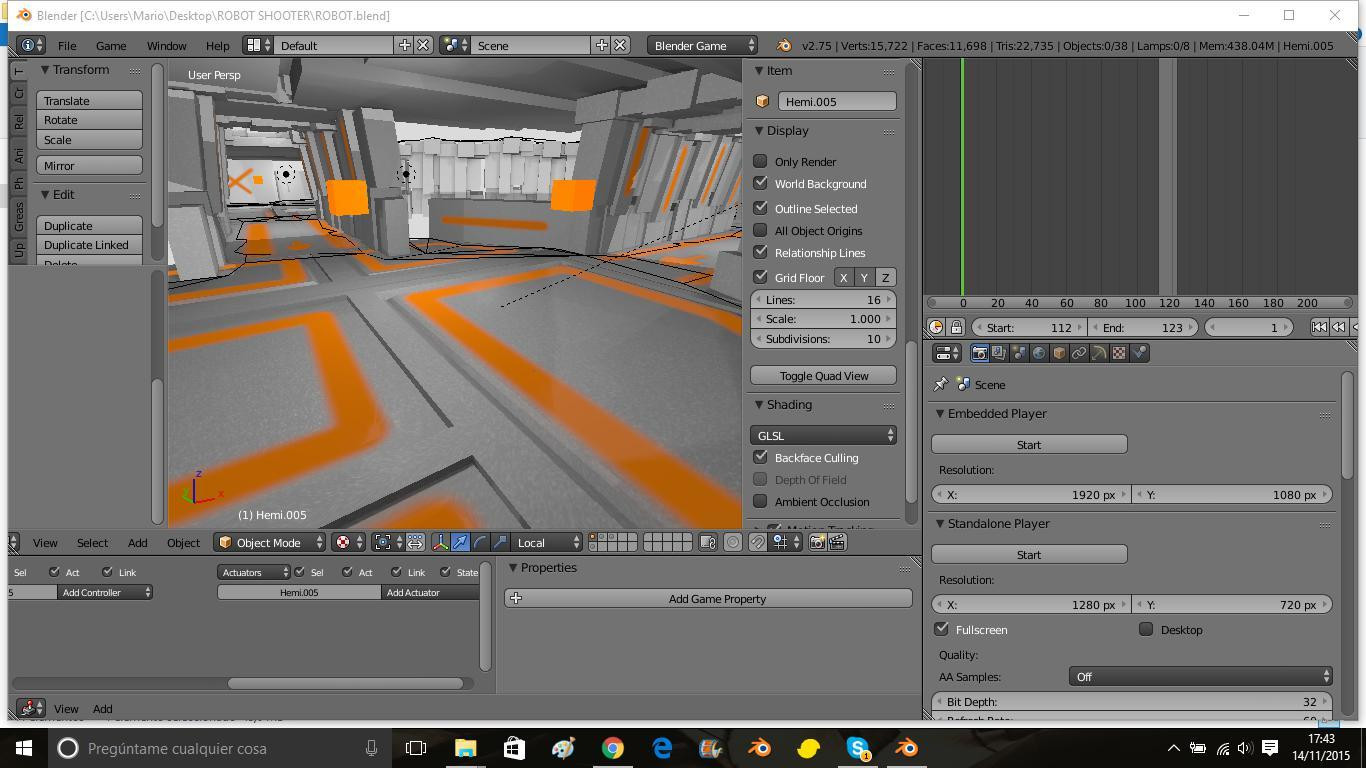Toggle Outline Selected checkbox

(760, 208)
